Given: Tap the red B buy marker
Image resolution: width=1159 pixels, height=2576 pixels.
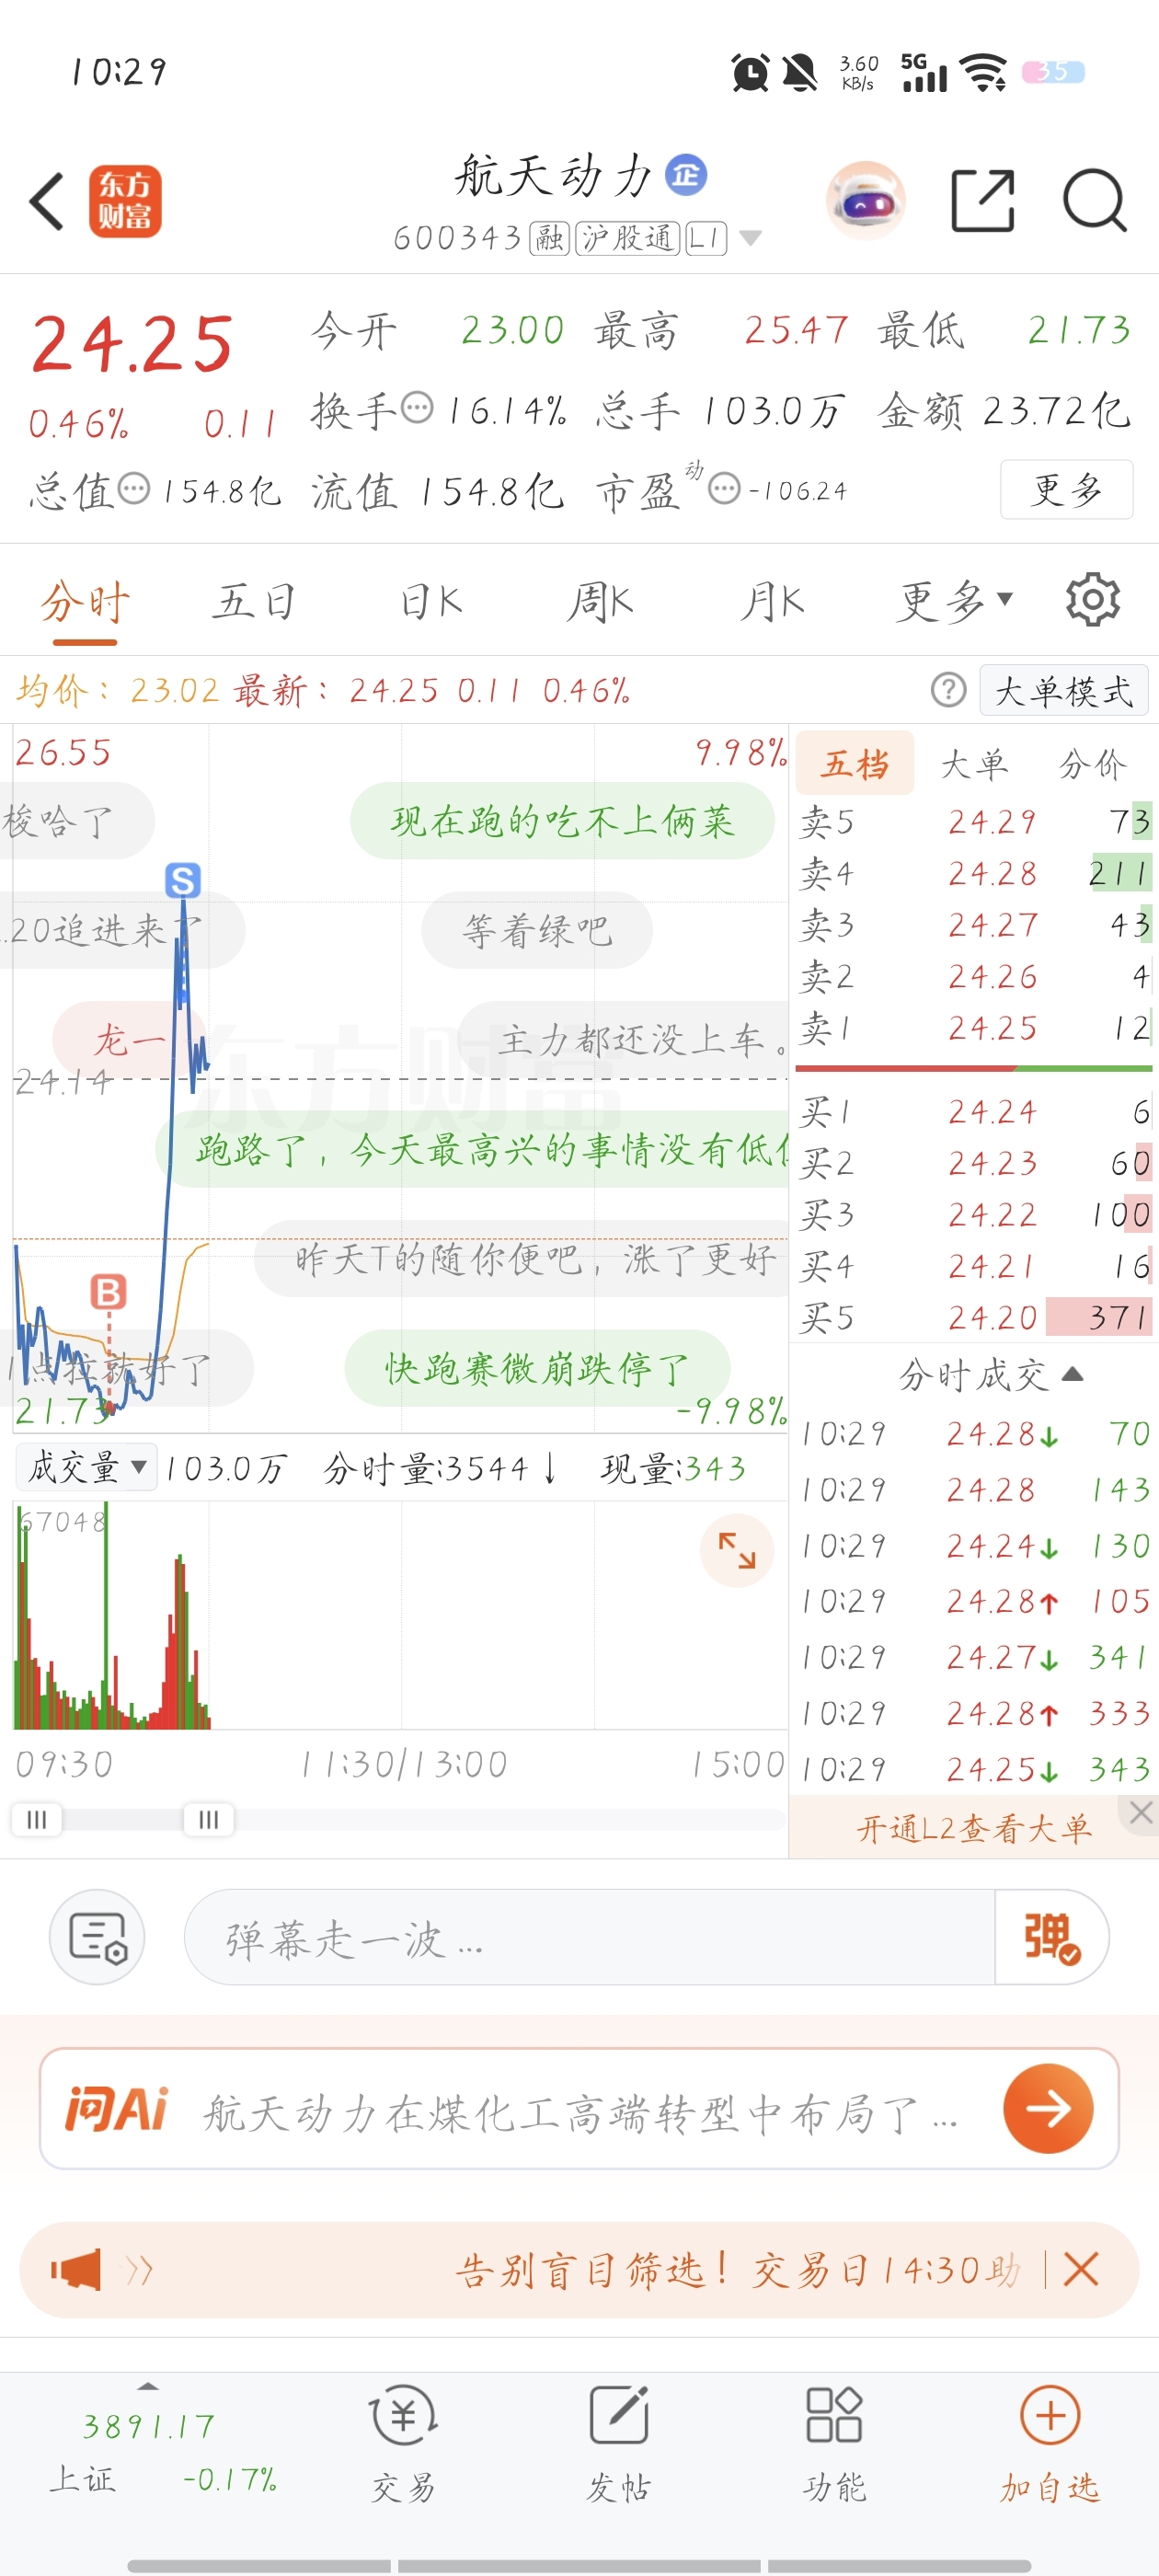Looking at the screenshot, I should click(109, 1292).
